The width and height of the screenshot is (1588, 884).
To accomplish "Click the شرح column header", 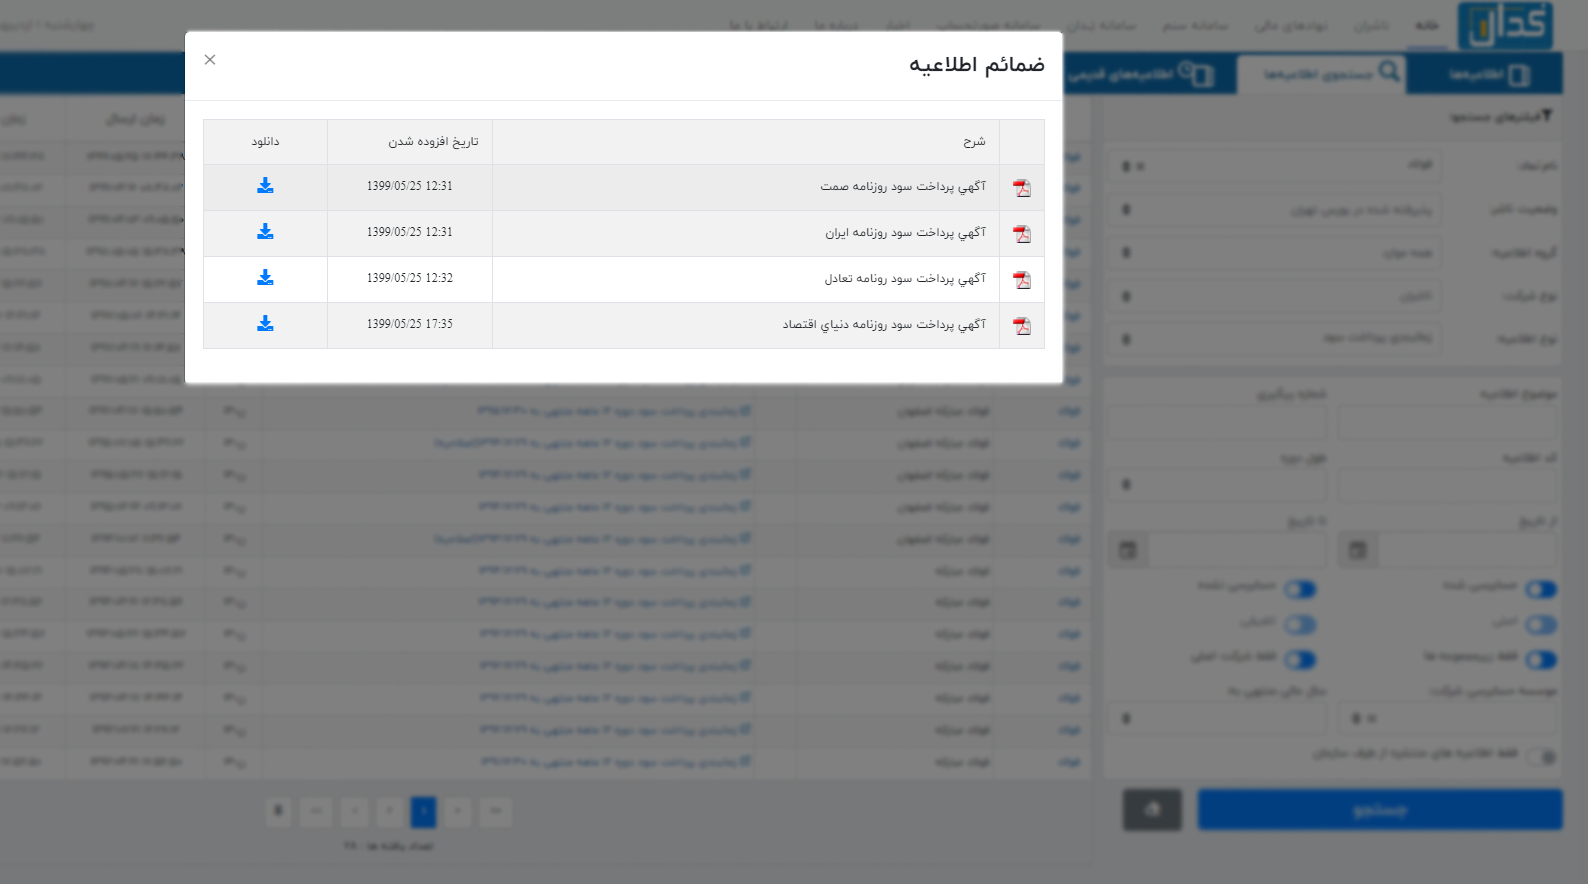I will (x=974, y=142).
